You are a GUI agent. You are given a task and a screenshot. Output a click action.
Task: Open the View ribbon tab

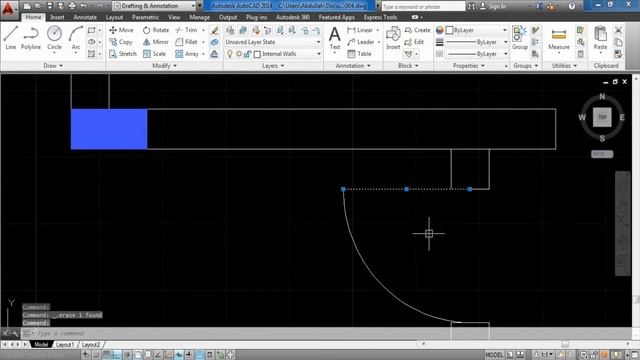(174, 17)
